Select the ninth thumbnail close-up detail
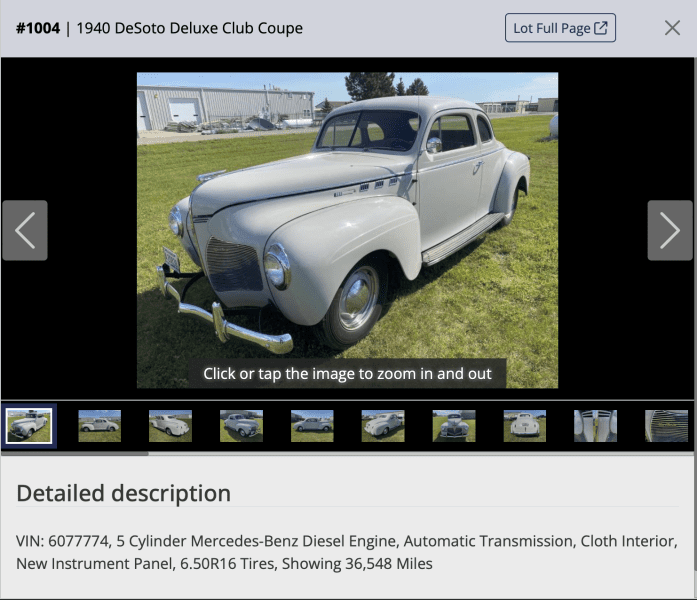The height and width of the screenshot is (600, 697). coord(596,426)
